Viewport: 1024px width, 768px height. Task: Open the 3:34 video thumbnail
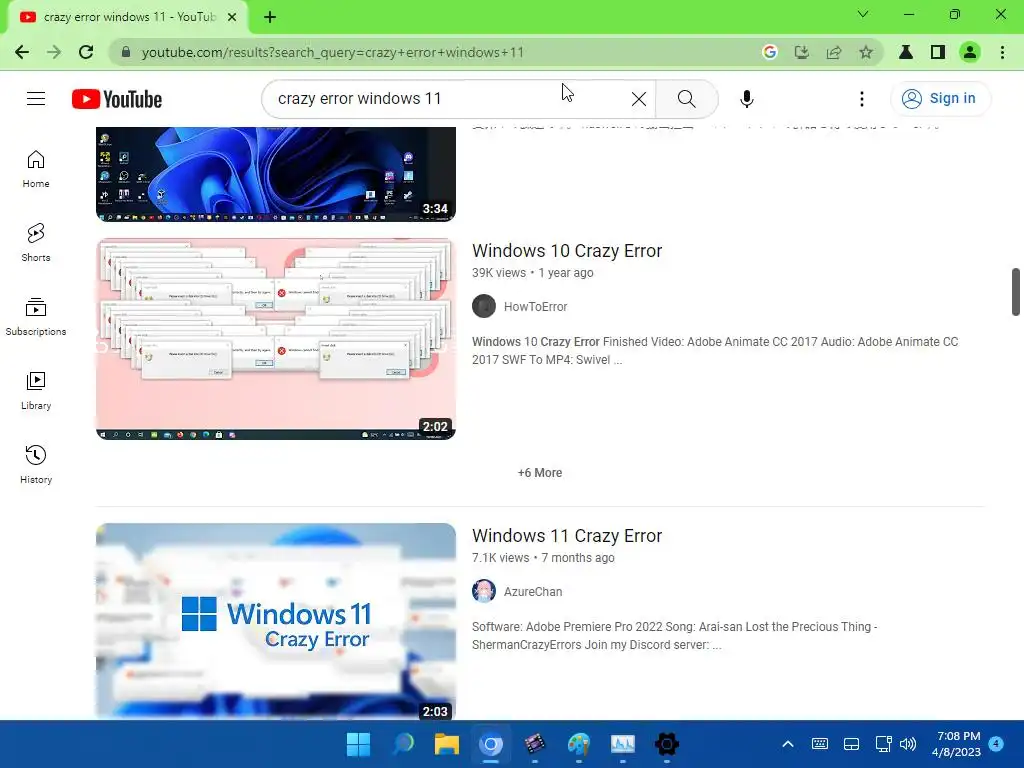pos(276,174)
